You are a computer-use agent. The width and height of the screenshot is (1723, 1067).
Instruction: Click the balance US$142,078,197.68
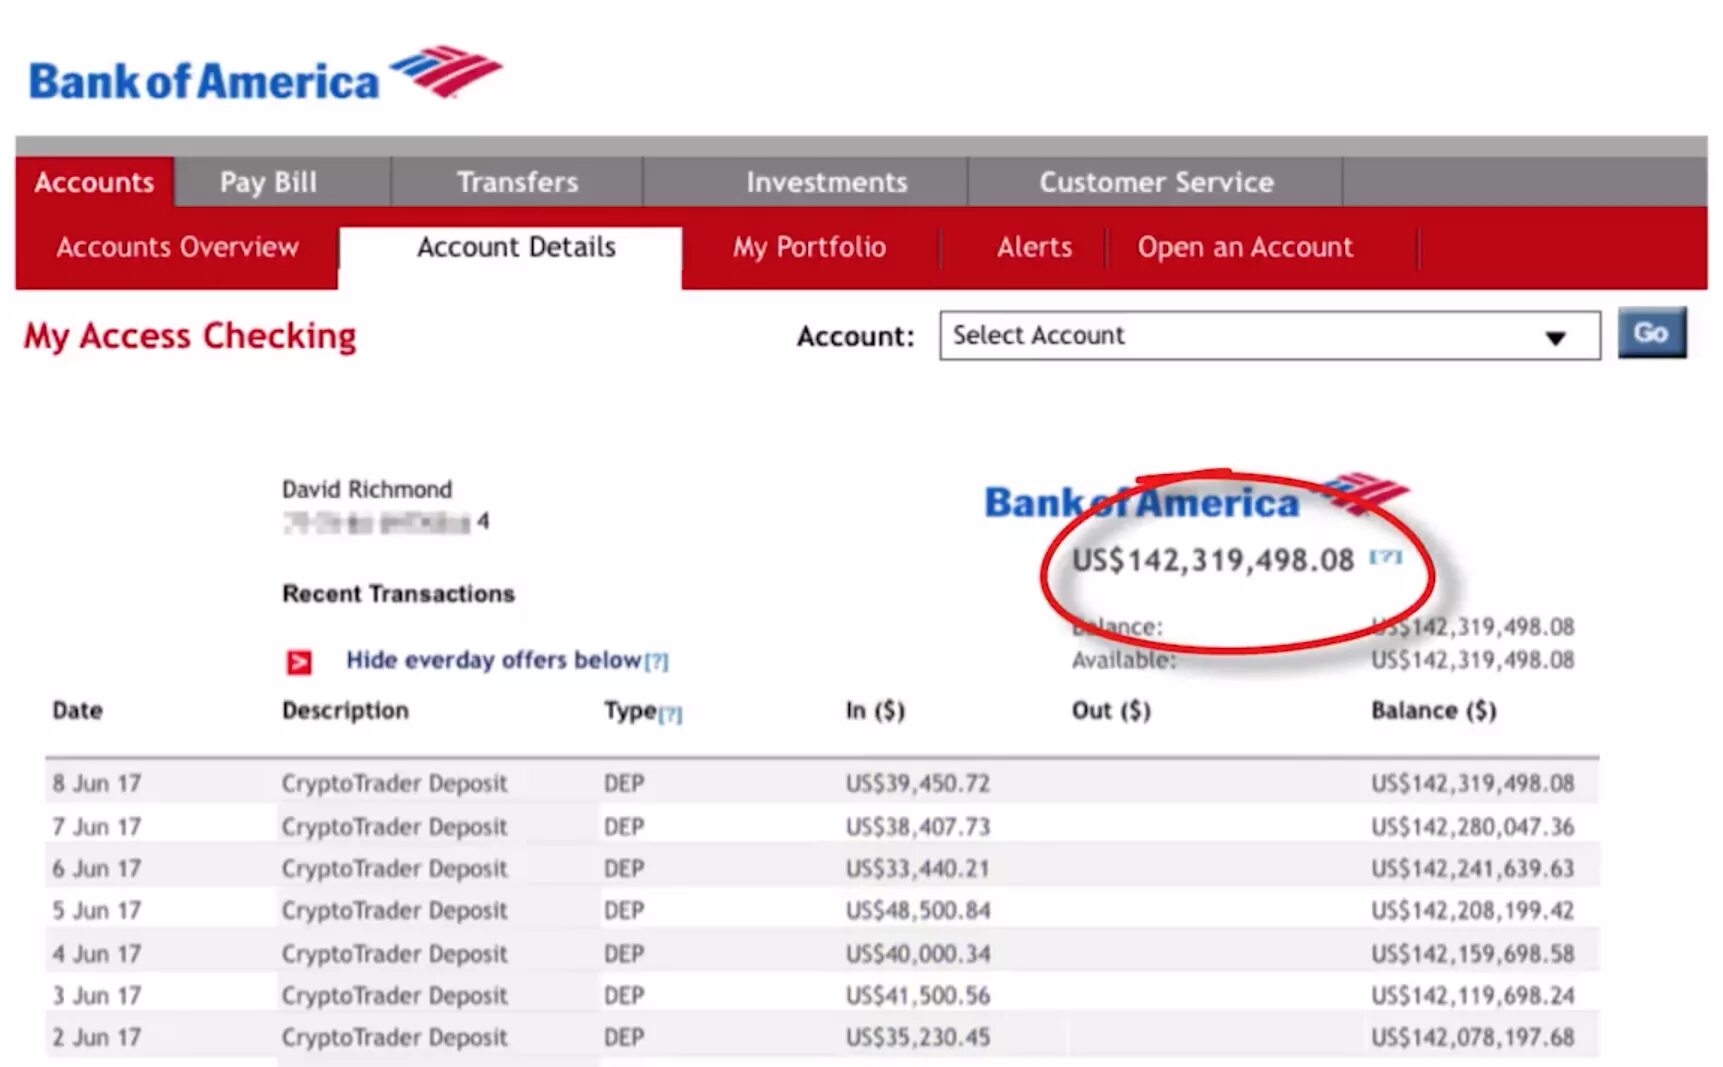[x=1472, y=1038]
